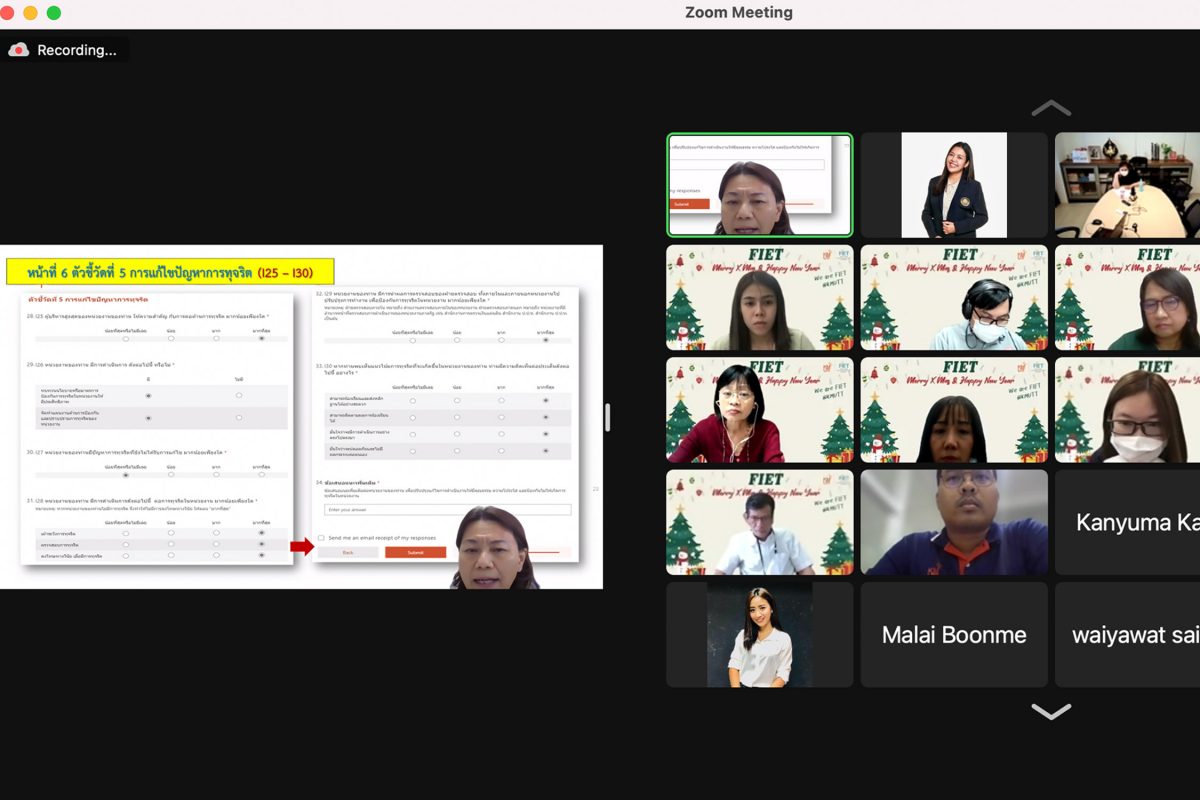1200x800 pixels.
Task: Make the Zoom Meeting window full screen
Action: (x=54, y=13)
